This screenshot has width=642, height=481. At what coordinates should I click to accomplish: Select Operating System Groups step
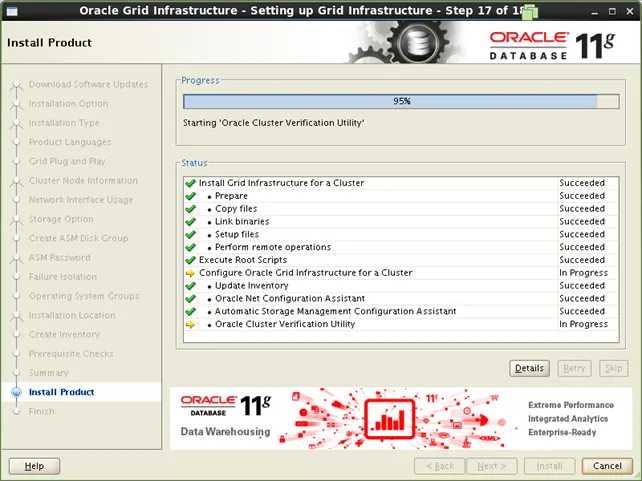pyautogui.click(x=84, y=296)
